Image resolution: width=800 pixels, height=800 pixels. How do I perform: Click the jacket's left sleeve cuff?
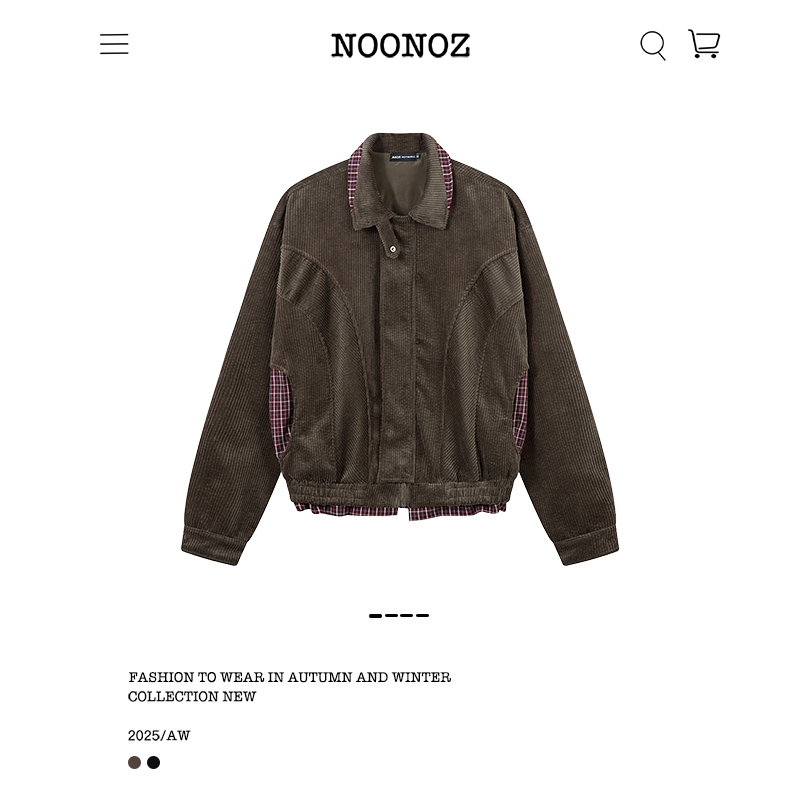(211, 546)
